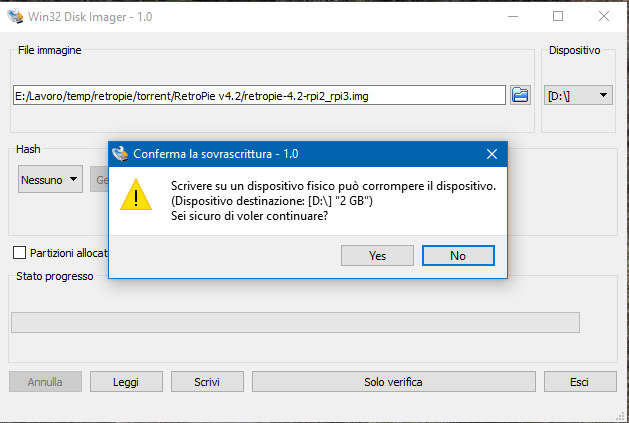
Task: Close the overwrite confirmation dialog with X
Action: 491,154
